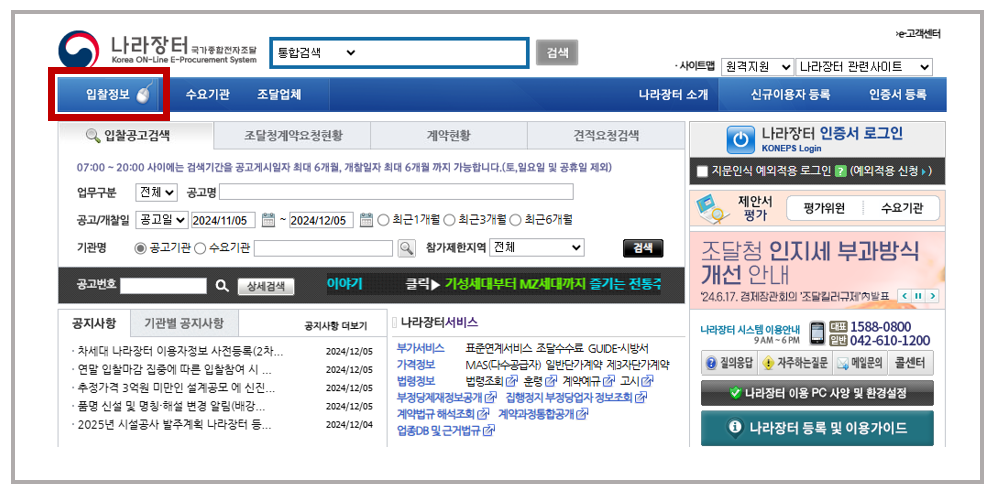The width and height of the screenshot is (994, 494).
Task: Open the 입찰정보 menu
Action: [x=108, y=95]
